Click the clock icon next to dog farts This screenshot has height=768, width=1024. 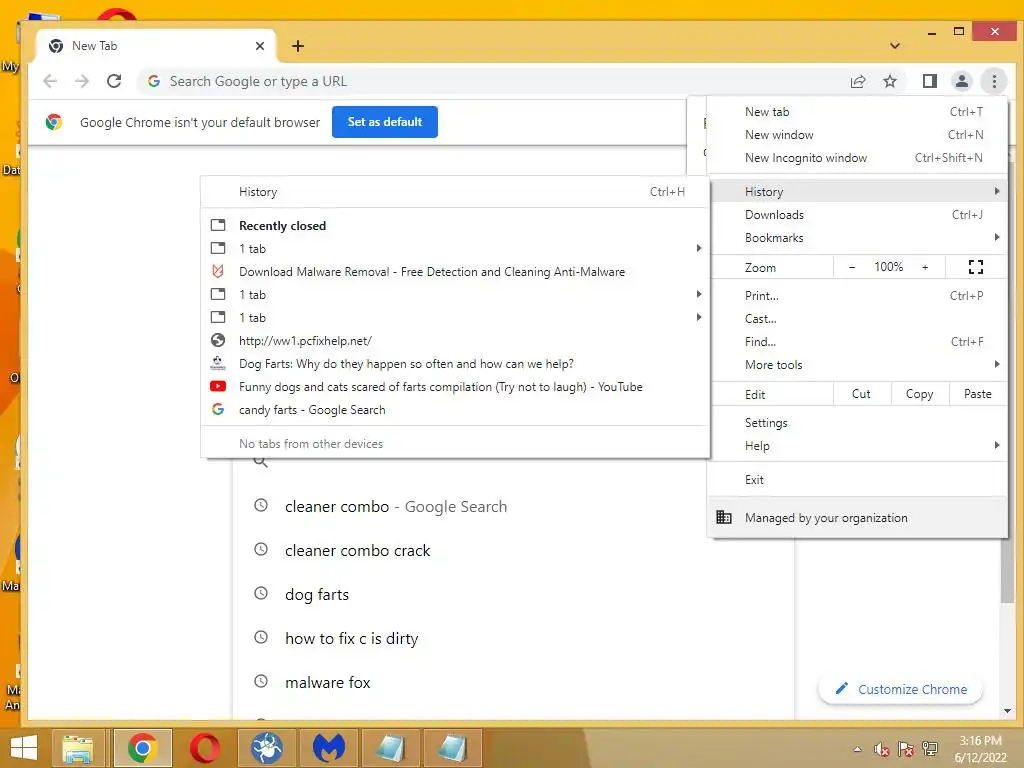tap(261, 593)
